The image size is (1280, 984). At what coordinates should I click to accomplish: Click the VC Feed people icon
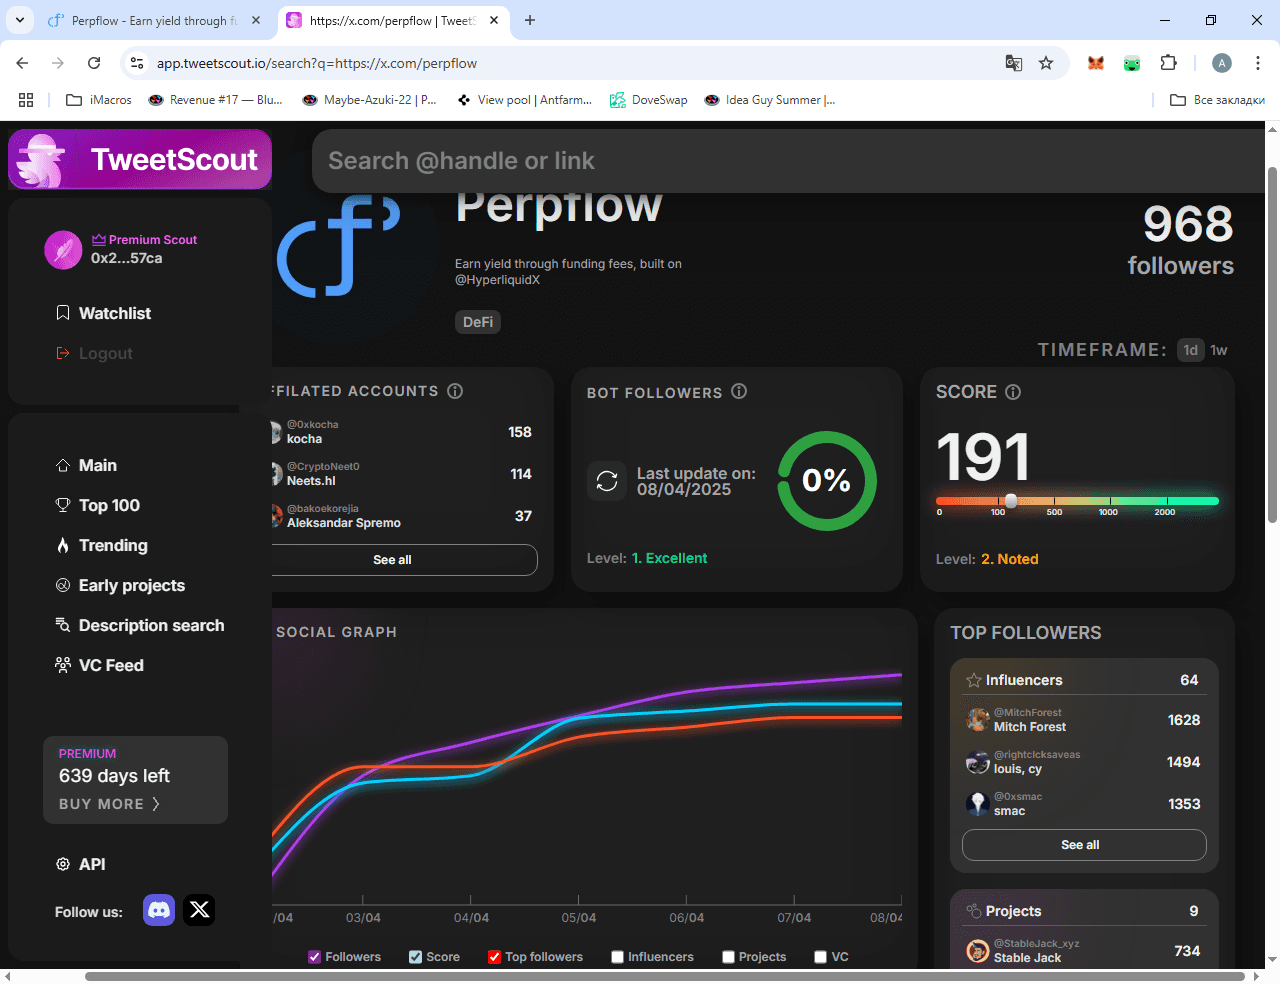[x=63, y=665]
